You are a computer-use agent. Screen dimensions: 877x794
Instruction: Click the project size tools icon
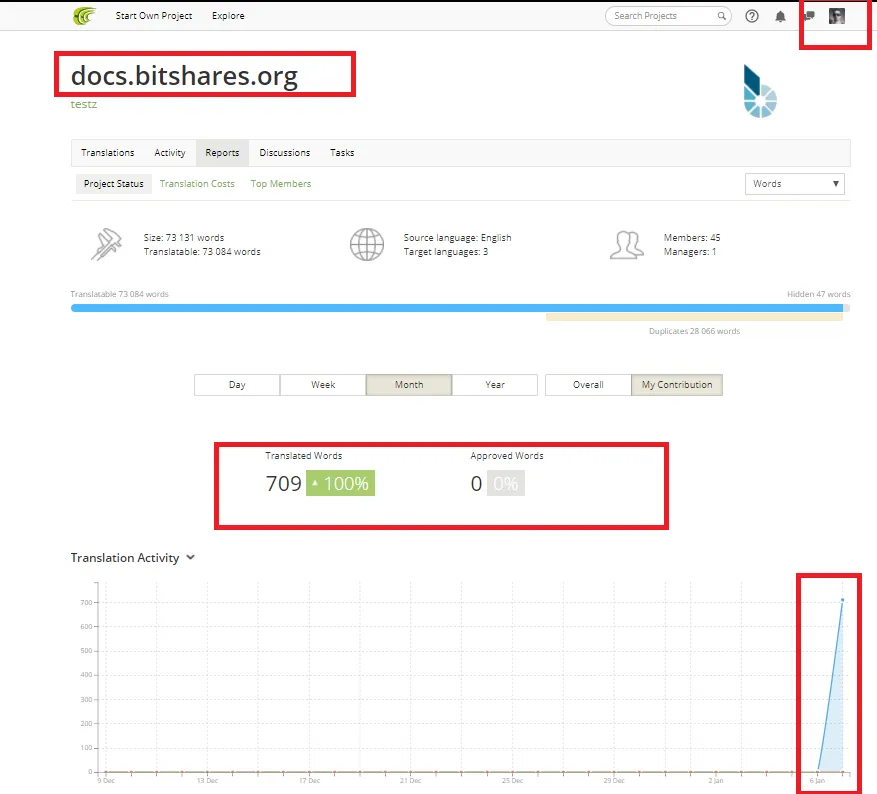pyautogui.click(x=106, y=244)
